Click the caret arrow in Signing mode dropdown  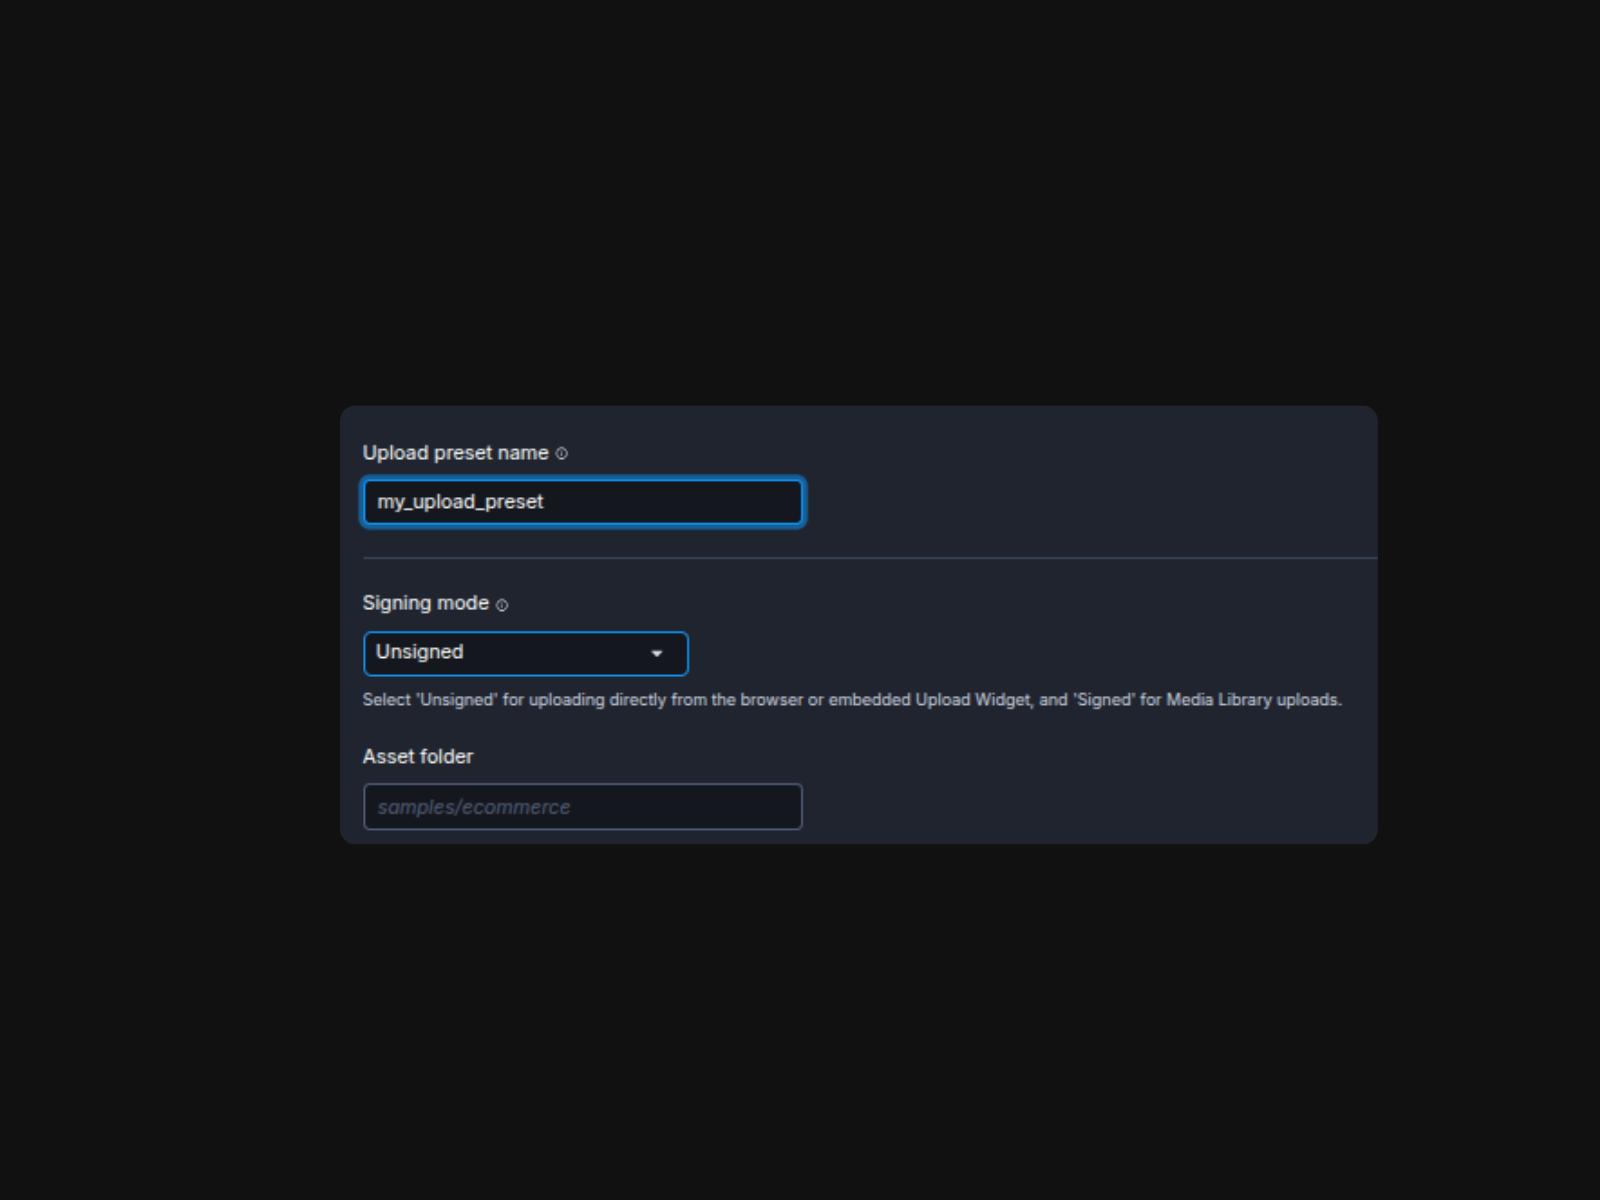[x=657, y=654]
